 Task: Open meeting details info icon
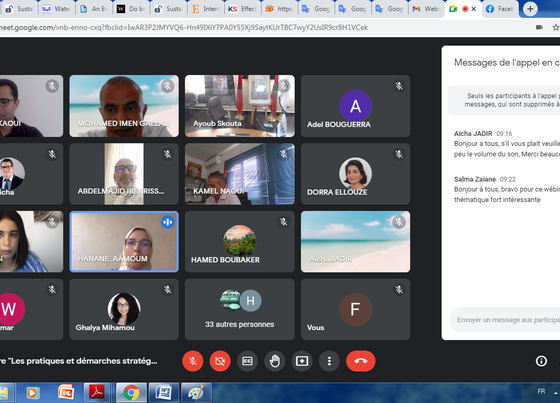[x=541, y=361]
